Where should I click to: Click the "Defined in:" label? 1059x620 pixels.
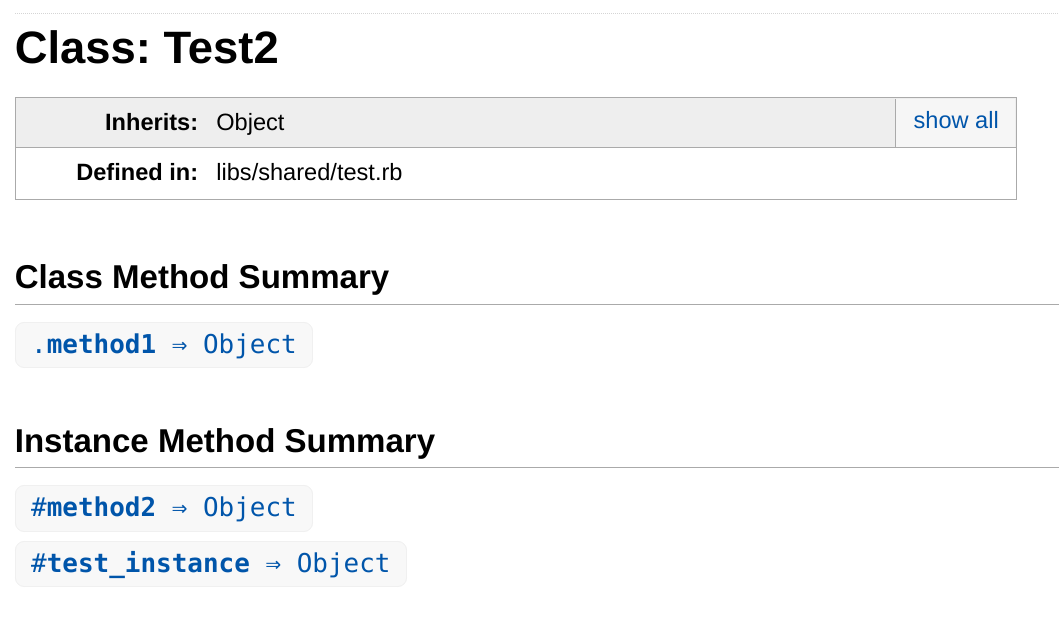coord(137,173)
